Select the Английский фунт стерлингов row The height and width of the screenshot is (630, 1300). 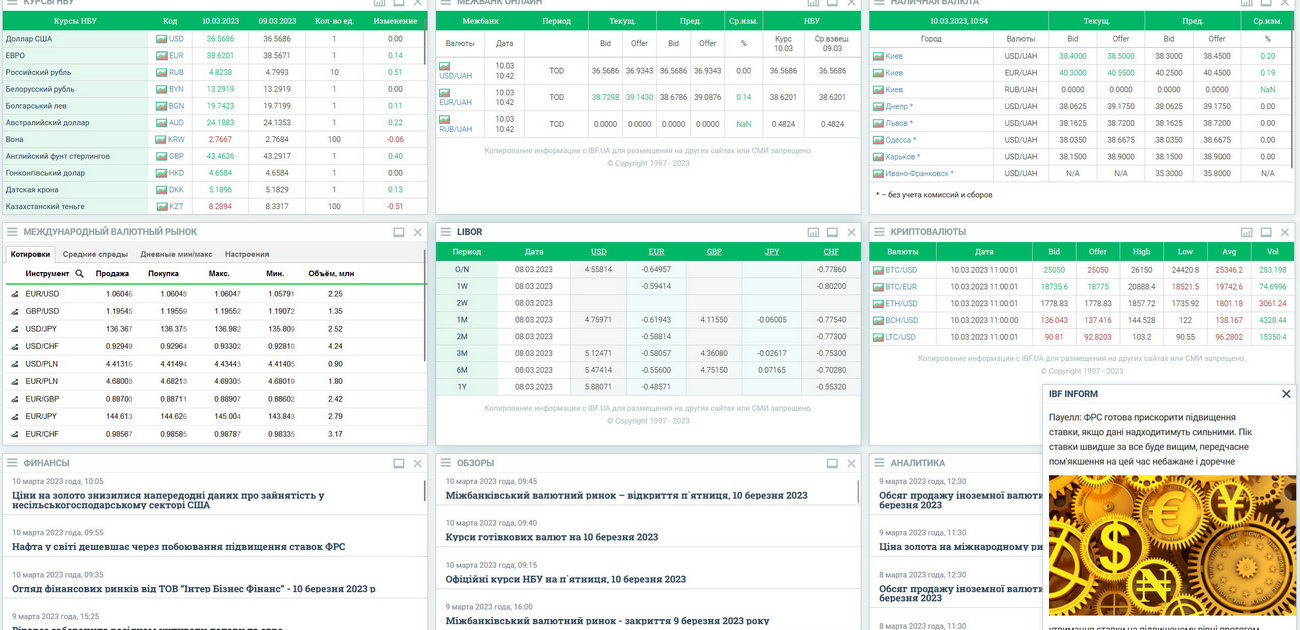pyautogui.click(x=214, y=157)
